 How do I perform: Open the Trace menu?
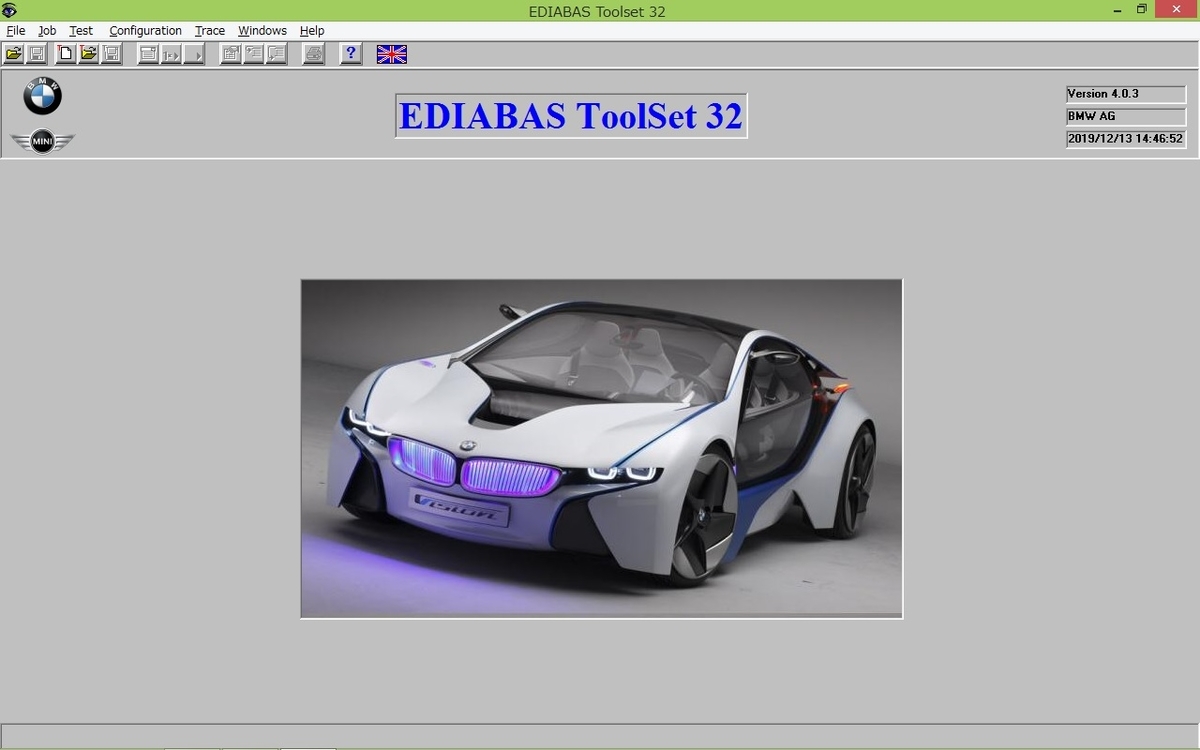210,31
